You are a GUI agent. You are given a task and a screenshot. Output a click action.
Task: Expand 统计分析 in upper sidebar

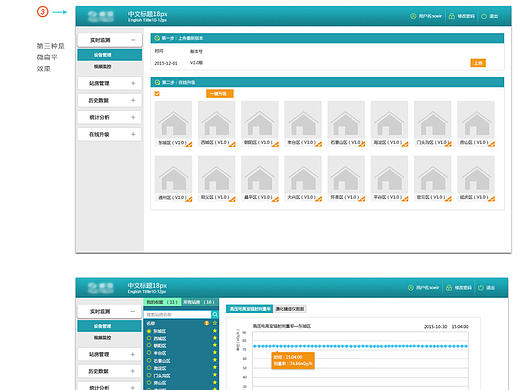(x=133, y=117)
